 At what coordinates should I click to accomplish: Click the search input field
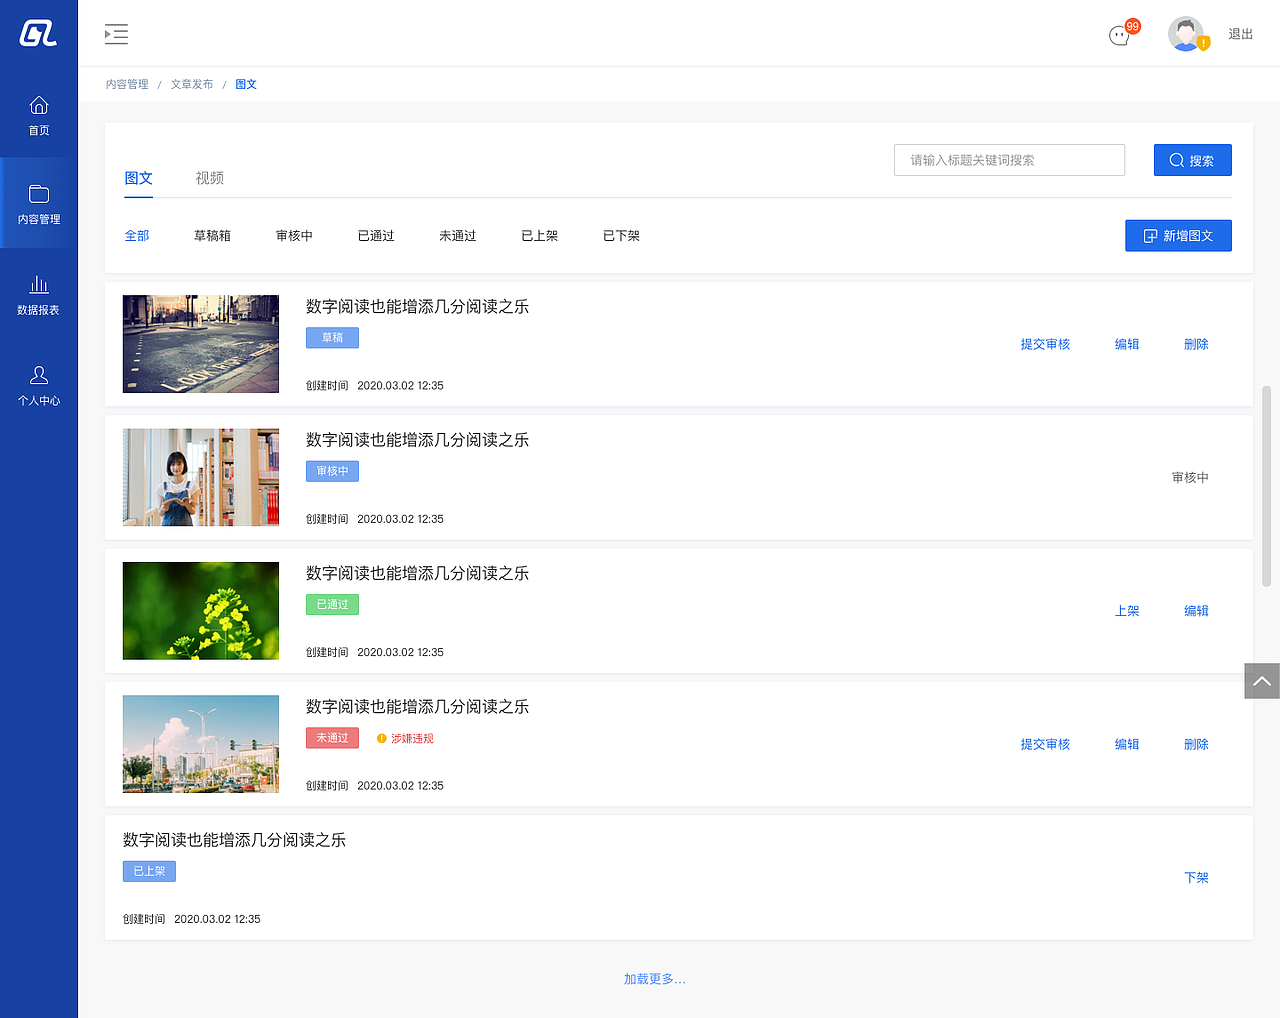(x=1009, y=159)
